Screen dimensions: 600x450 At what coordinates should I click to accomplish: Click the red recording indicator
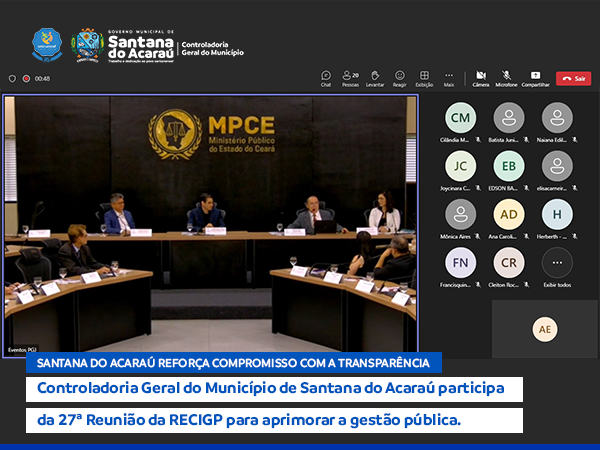(x=26, y=78)
